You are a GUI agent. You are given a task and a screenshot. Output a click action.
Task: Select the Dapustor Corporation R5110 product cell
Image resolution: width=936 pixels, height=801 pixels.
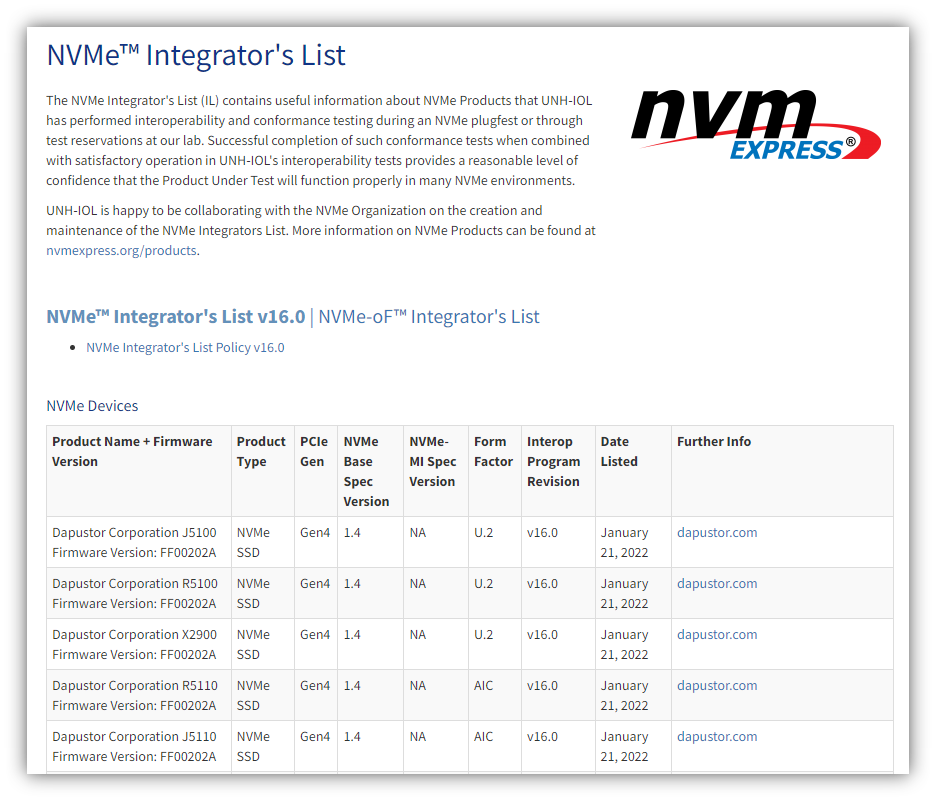[x=139, y=695]
